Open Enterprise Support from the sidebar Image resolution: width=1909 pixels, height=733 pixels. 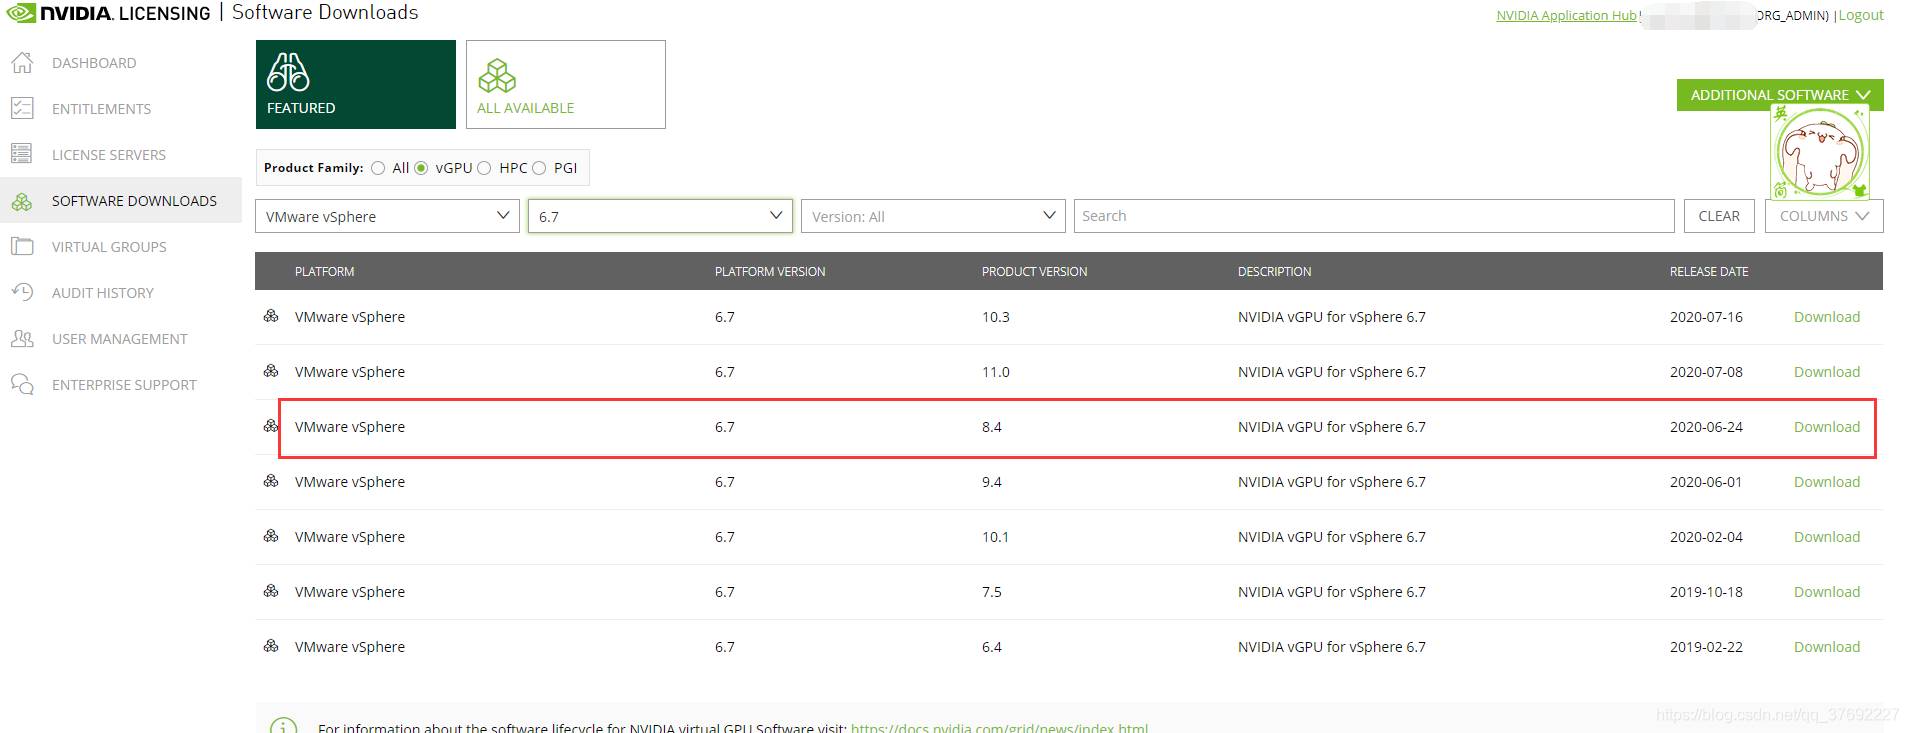pos(124,385)
